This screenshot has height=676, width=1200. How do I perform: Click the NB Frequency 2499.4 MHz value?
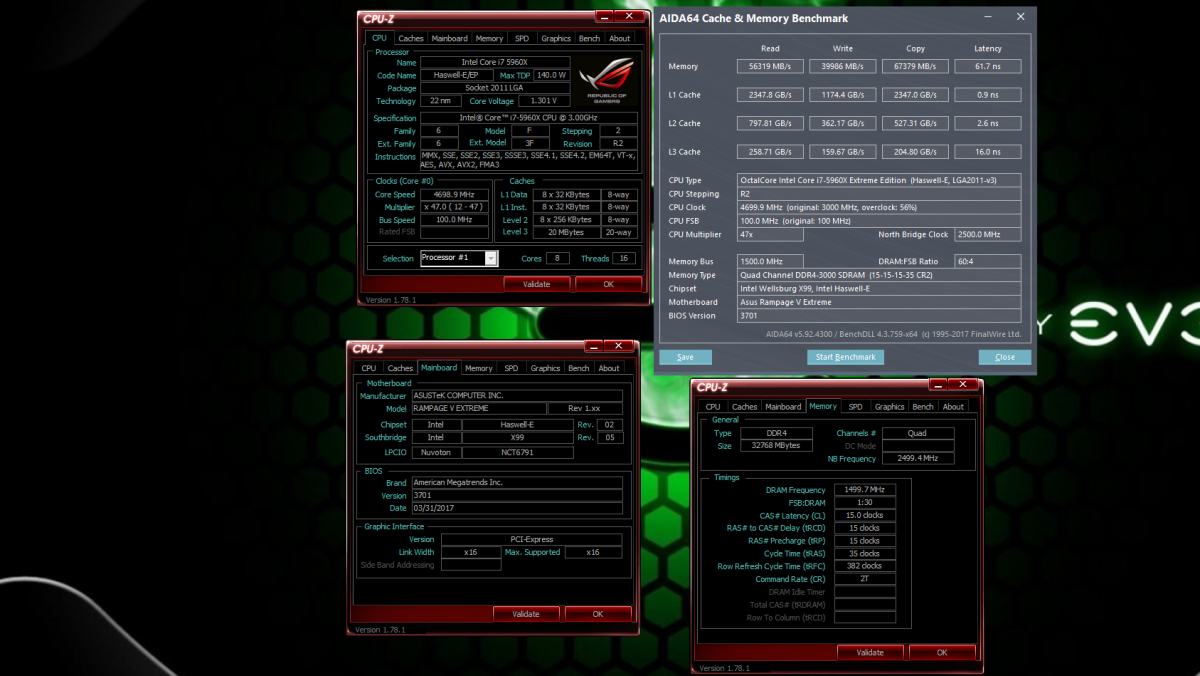tap(918, 458)
